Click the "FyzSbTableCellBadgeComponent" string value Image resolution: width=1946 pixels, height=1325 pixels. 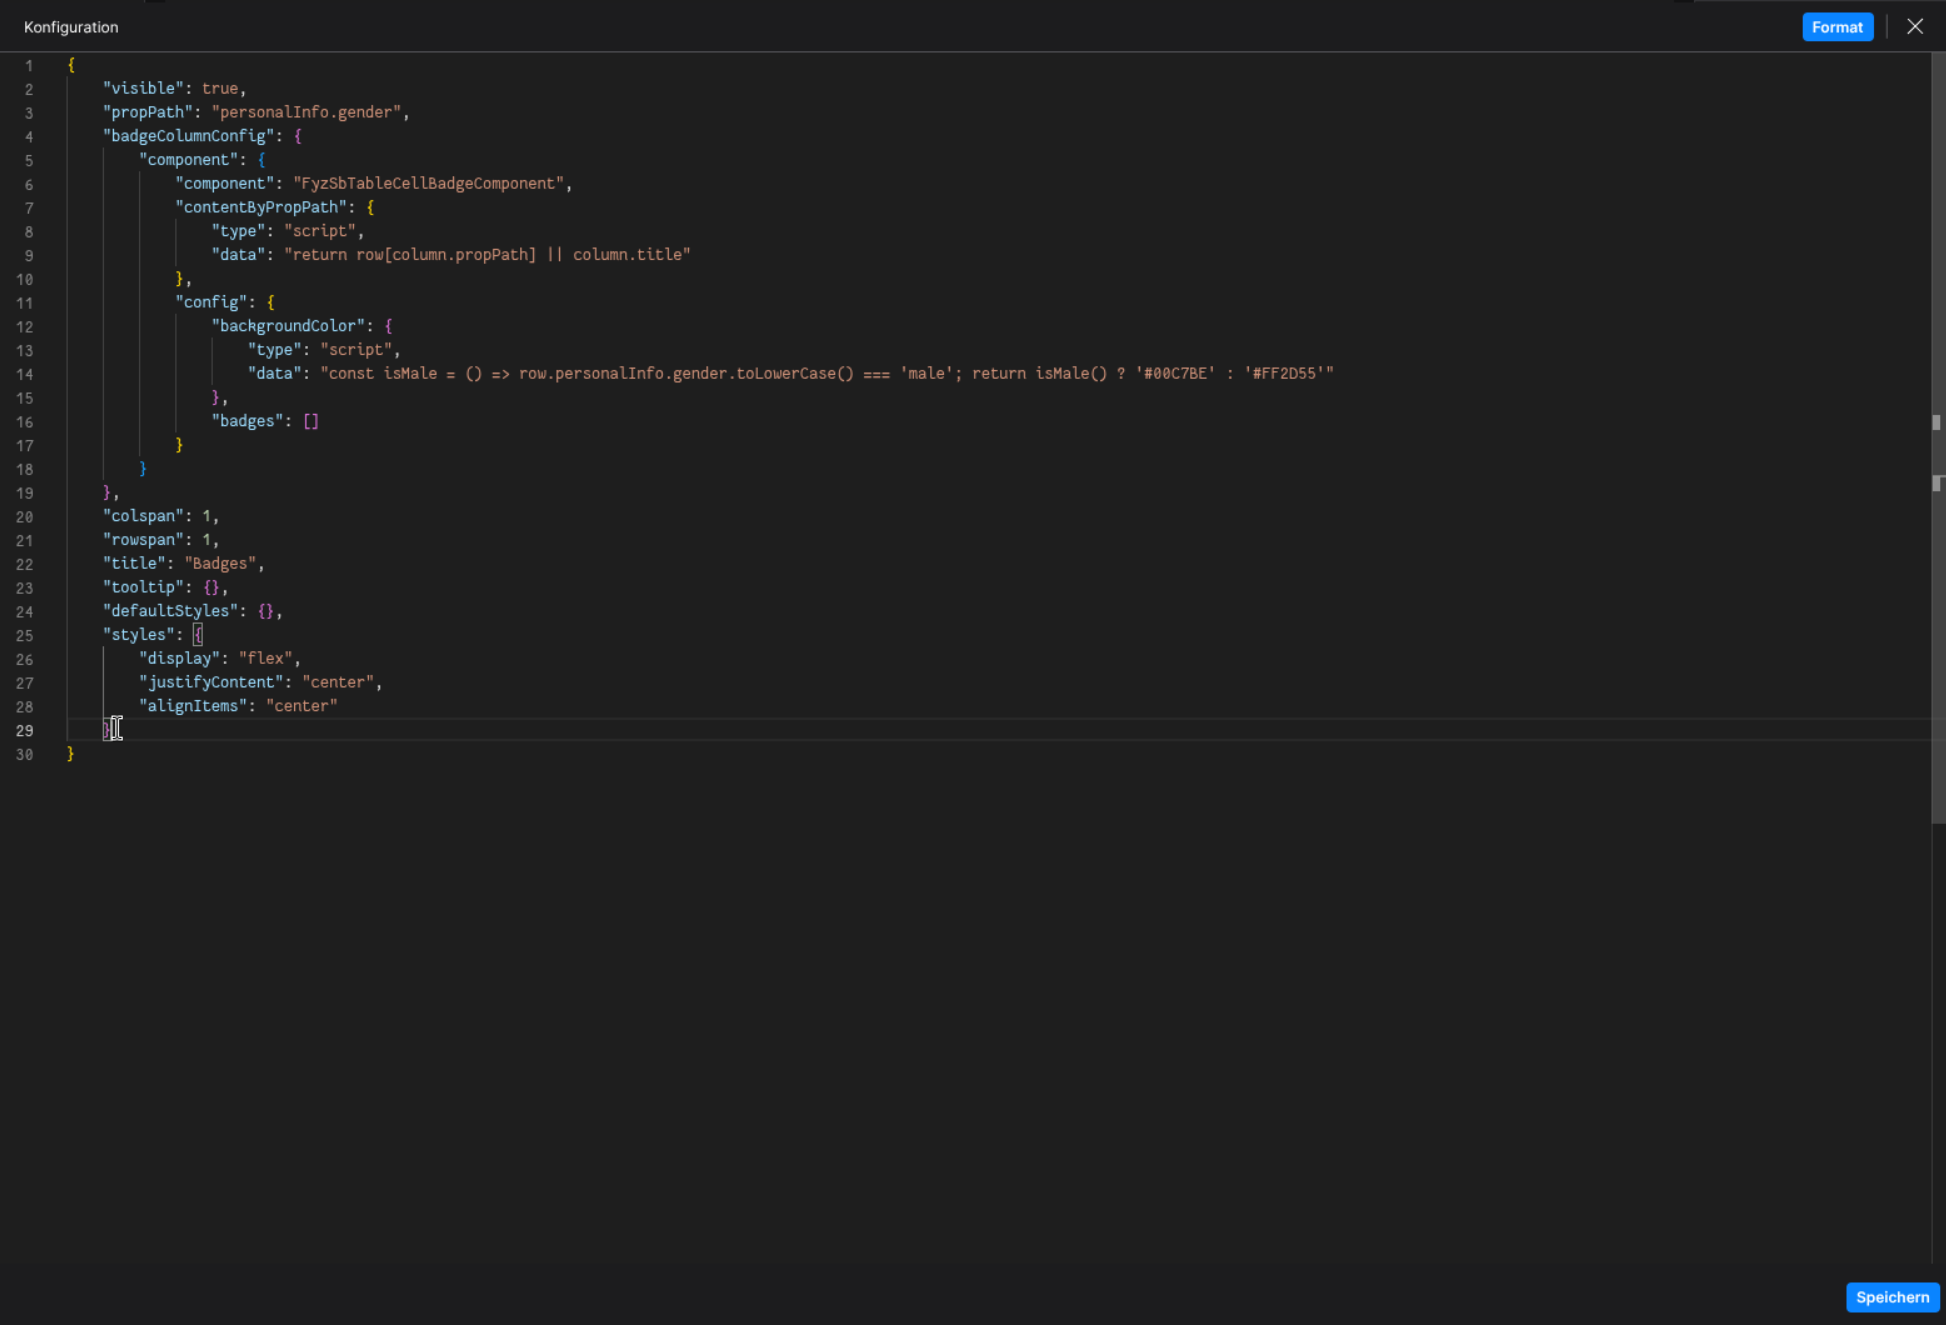[428, 184]
